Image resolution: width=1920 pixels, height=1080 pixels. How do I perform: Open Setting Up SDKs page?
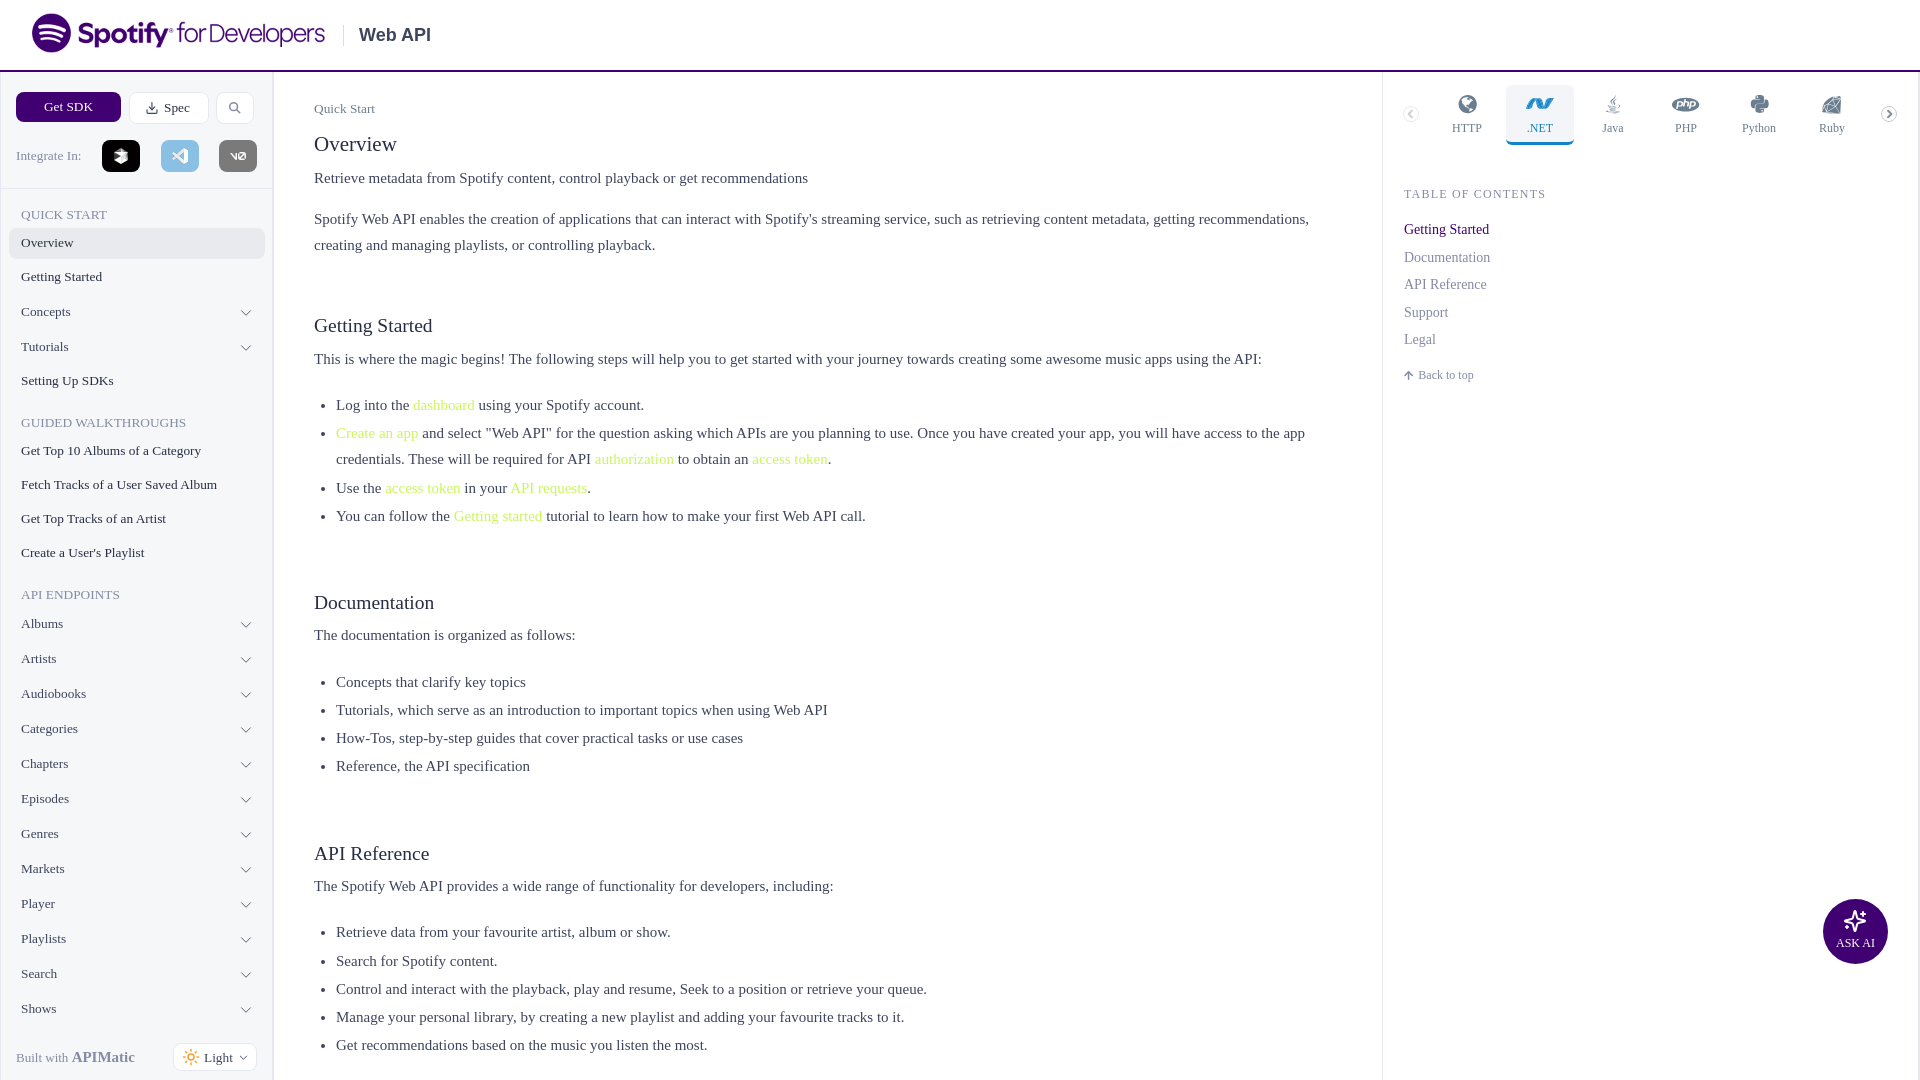pos(137,381)
